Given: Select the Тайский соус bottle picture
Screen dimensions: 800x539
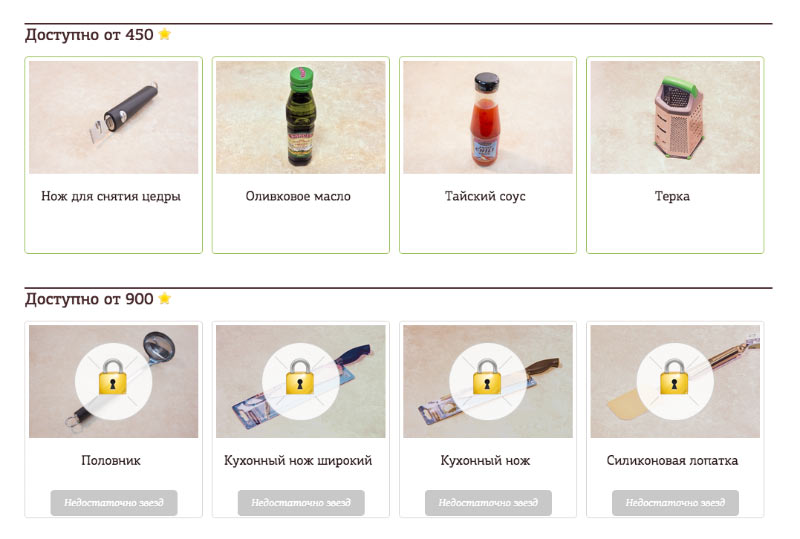Looking at the screenshot, I should point(488,117).
